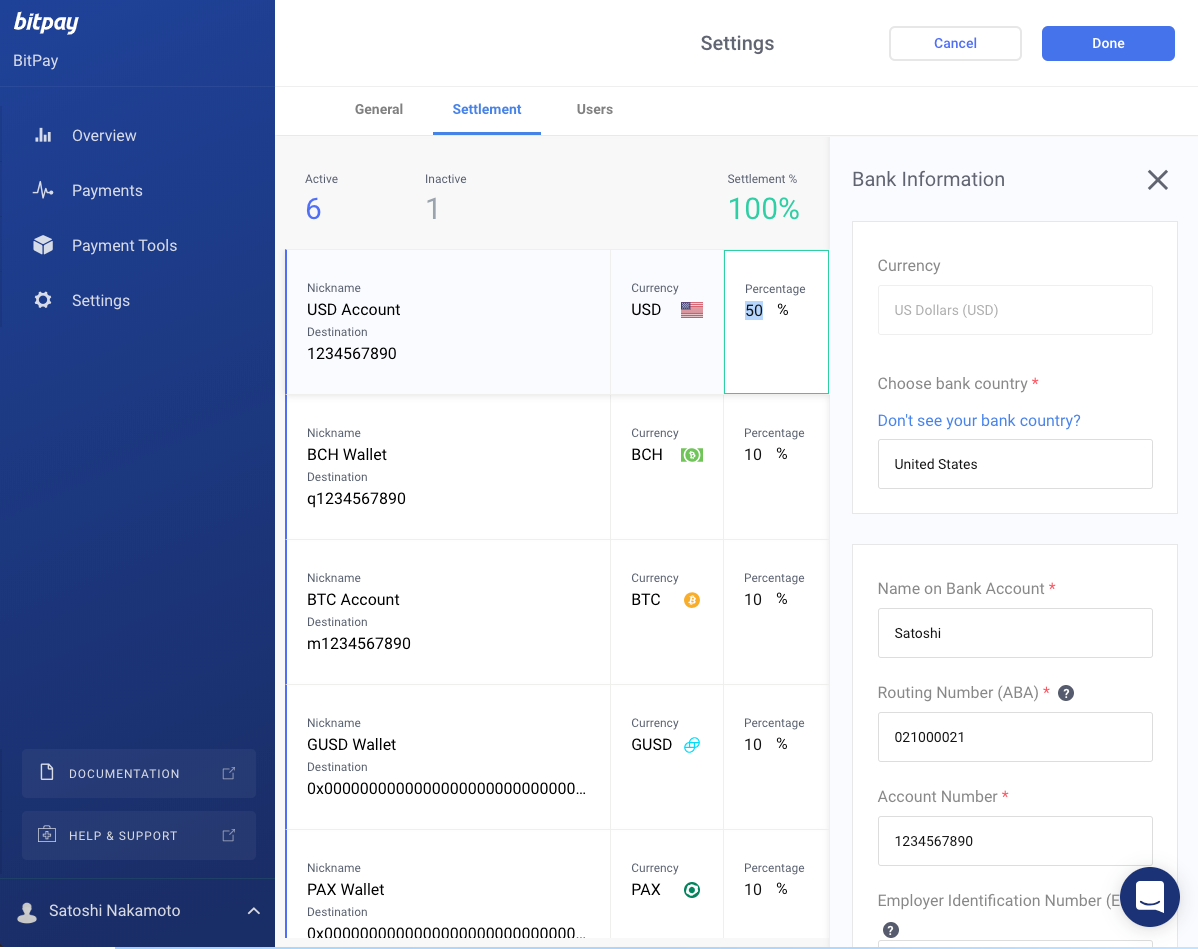Click the US flag next to USD
This screenshot has width=1198, height=949.
point(692,309)
